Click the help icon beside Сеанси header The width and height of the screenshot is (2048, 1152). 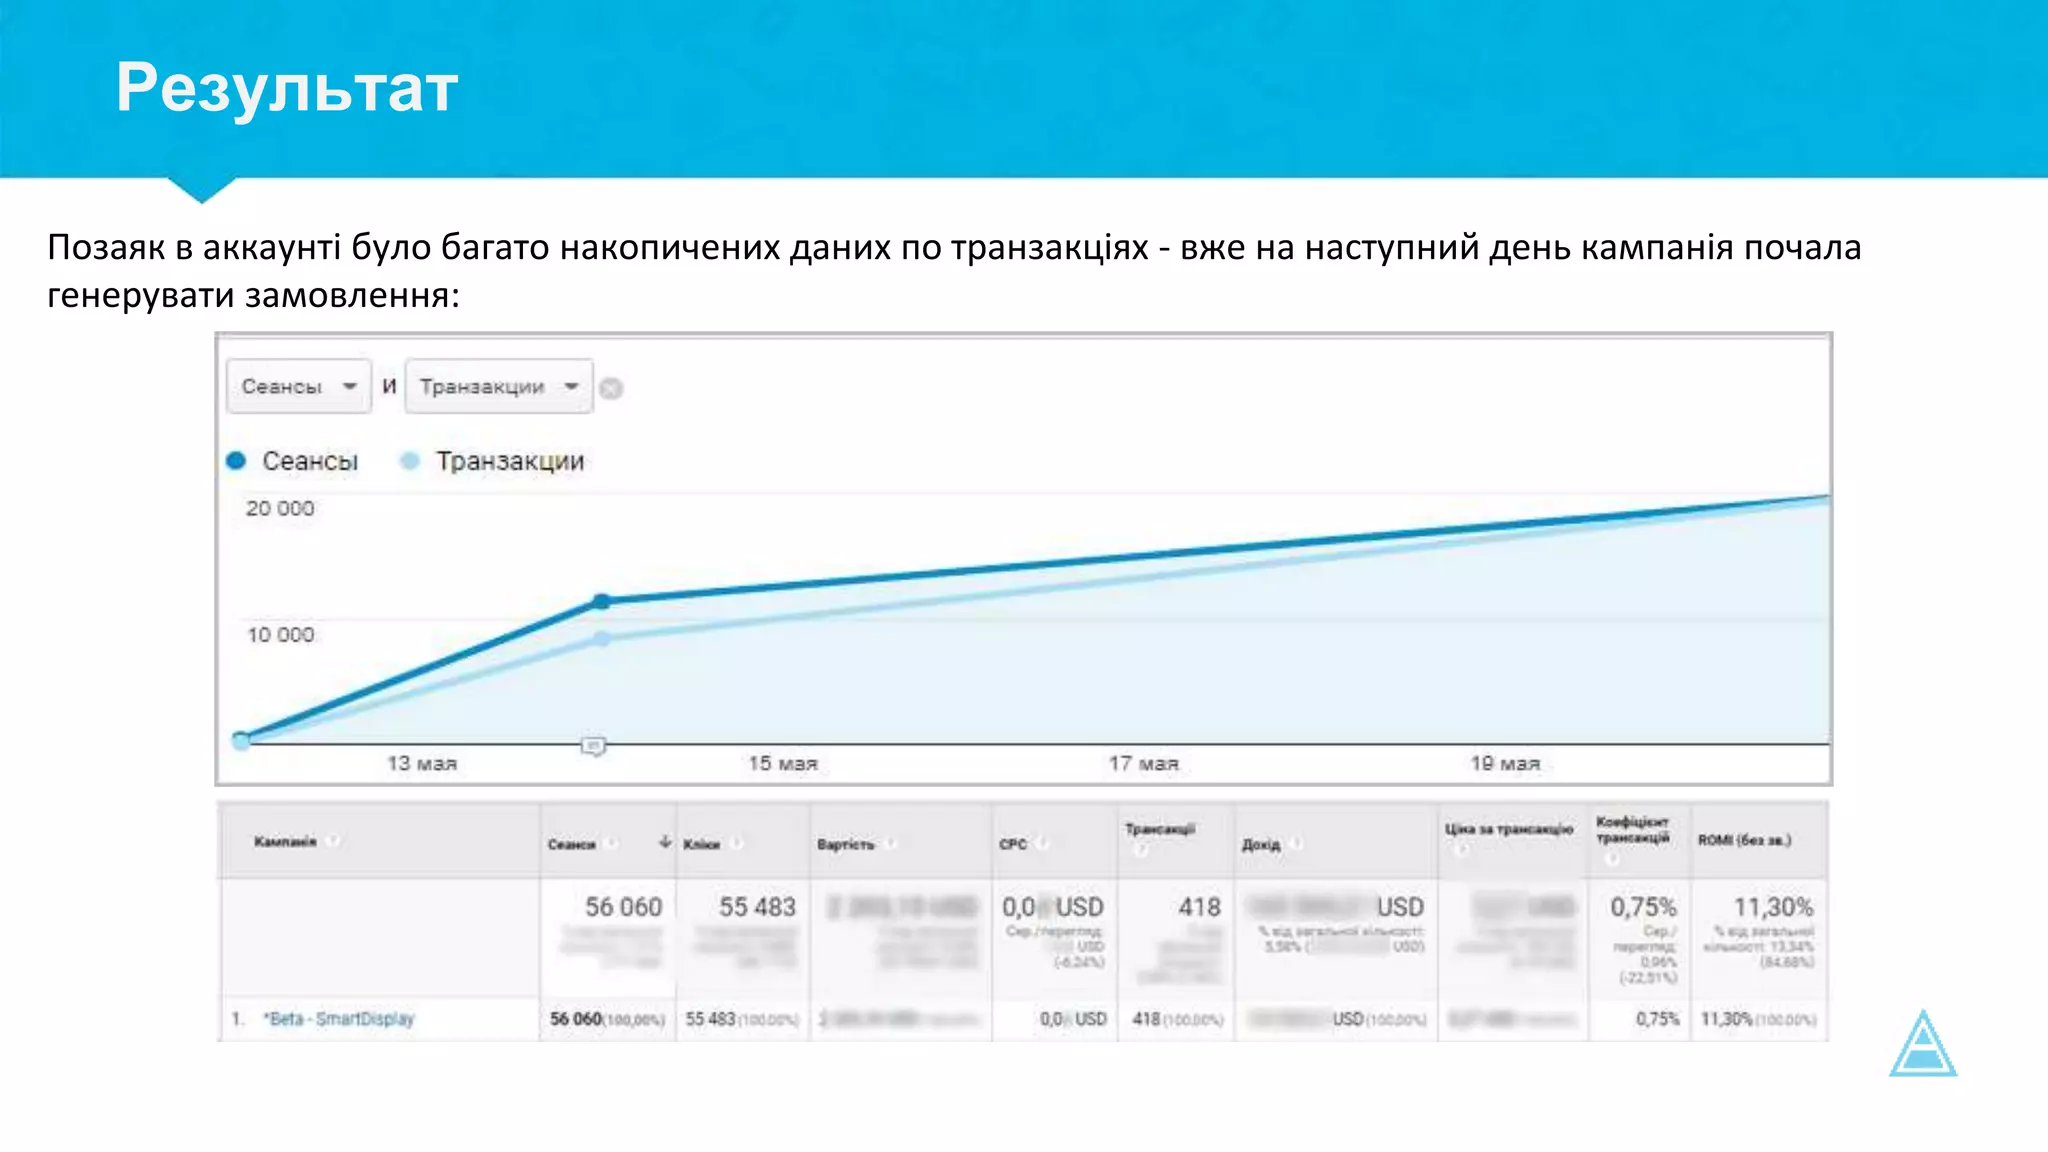pyautogui.click(x=612, y=844)
